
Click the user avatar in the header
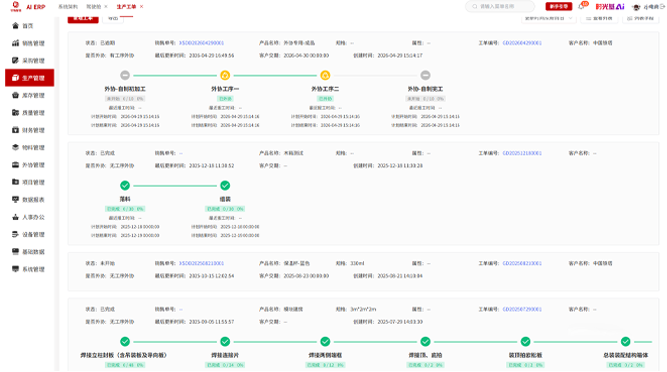[636, 7]
